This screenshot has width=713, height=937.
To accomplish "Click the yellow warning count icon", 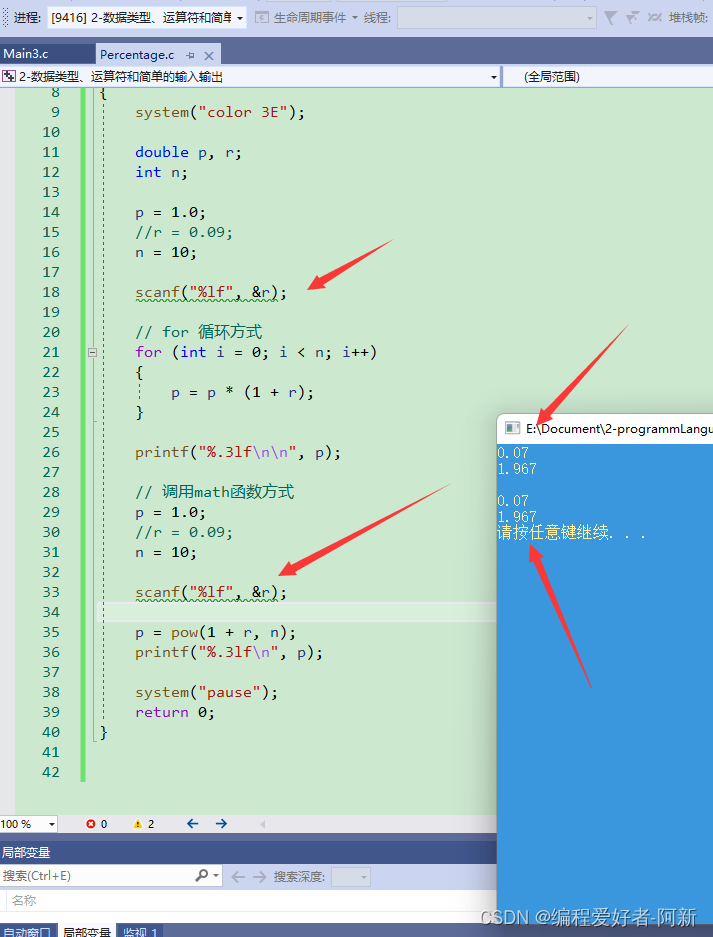I will pyautogui.click(x=137, y=824).
